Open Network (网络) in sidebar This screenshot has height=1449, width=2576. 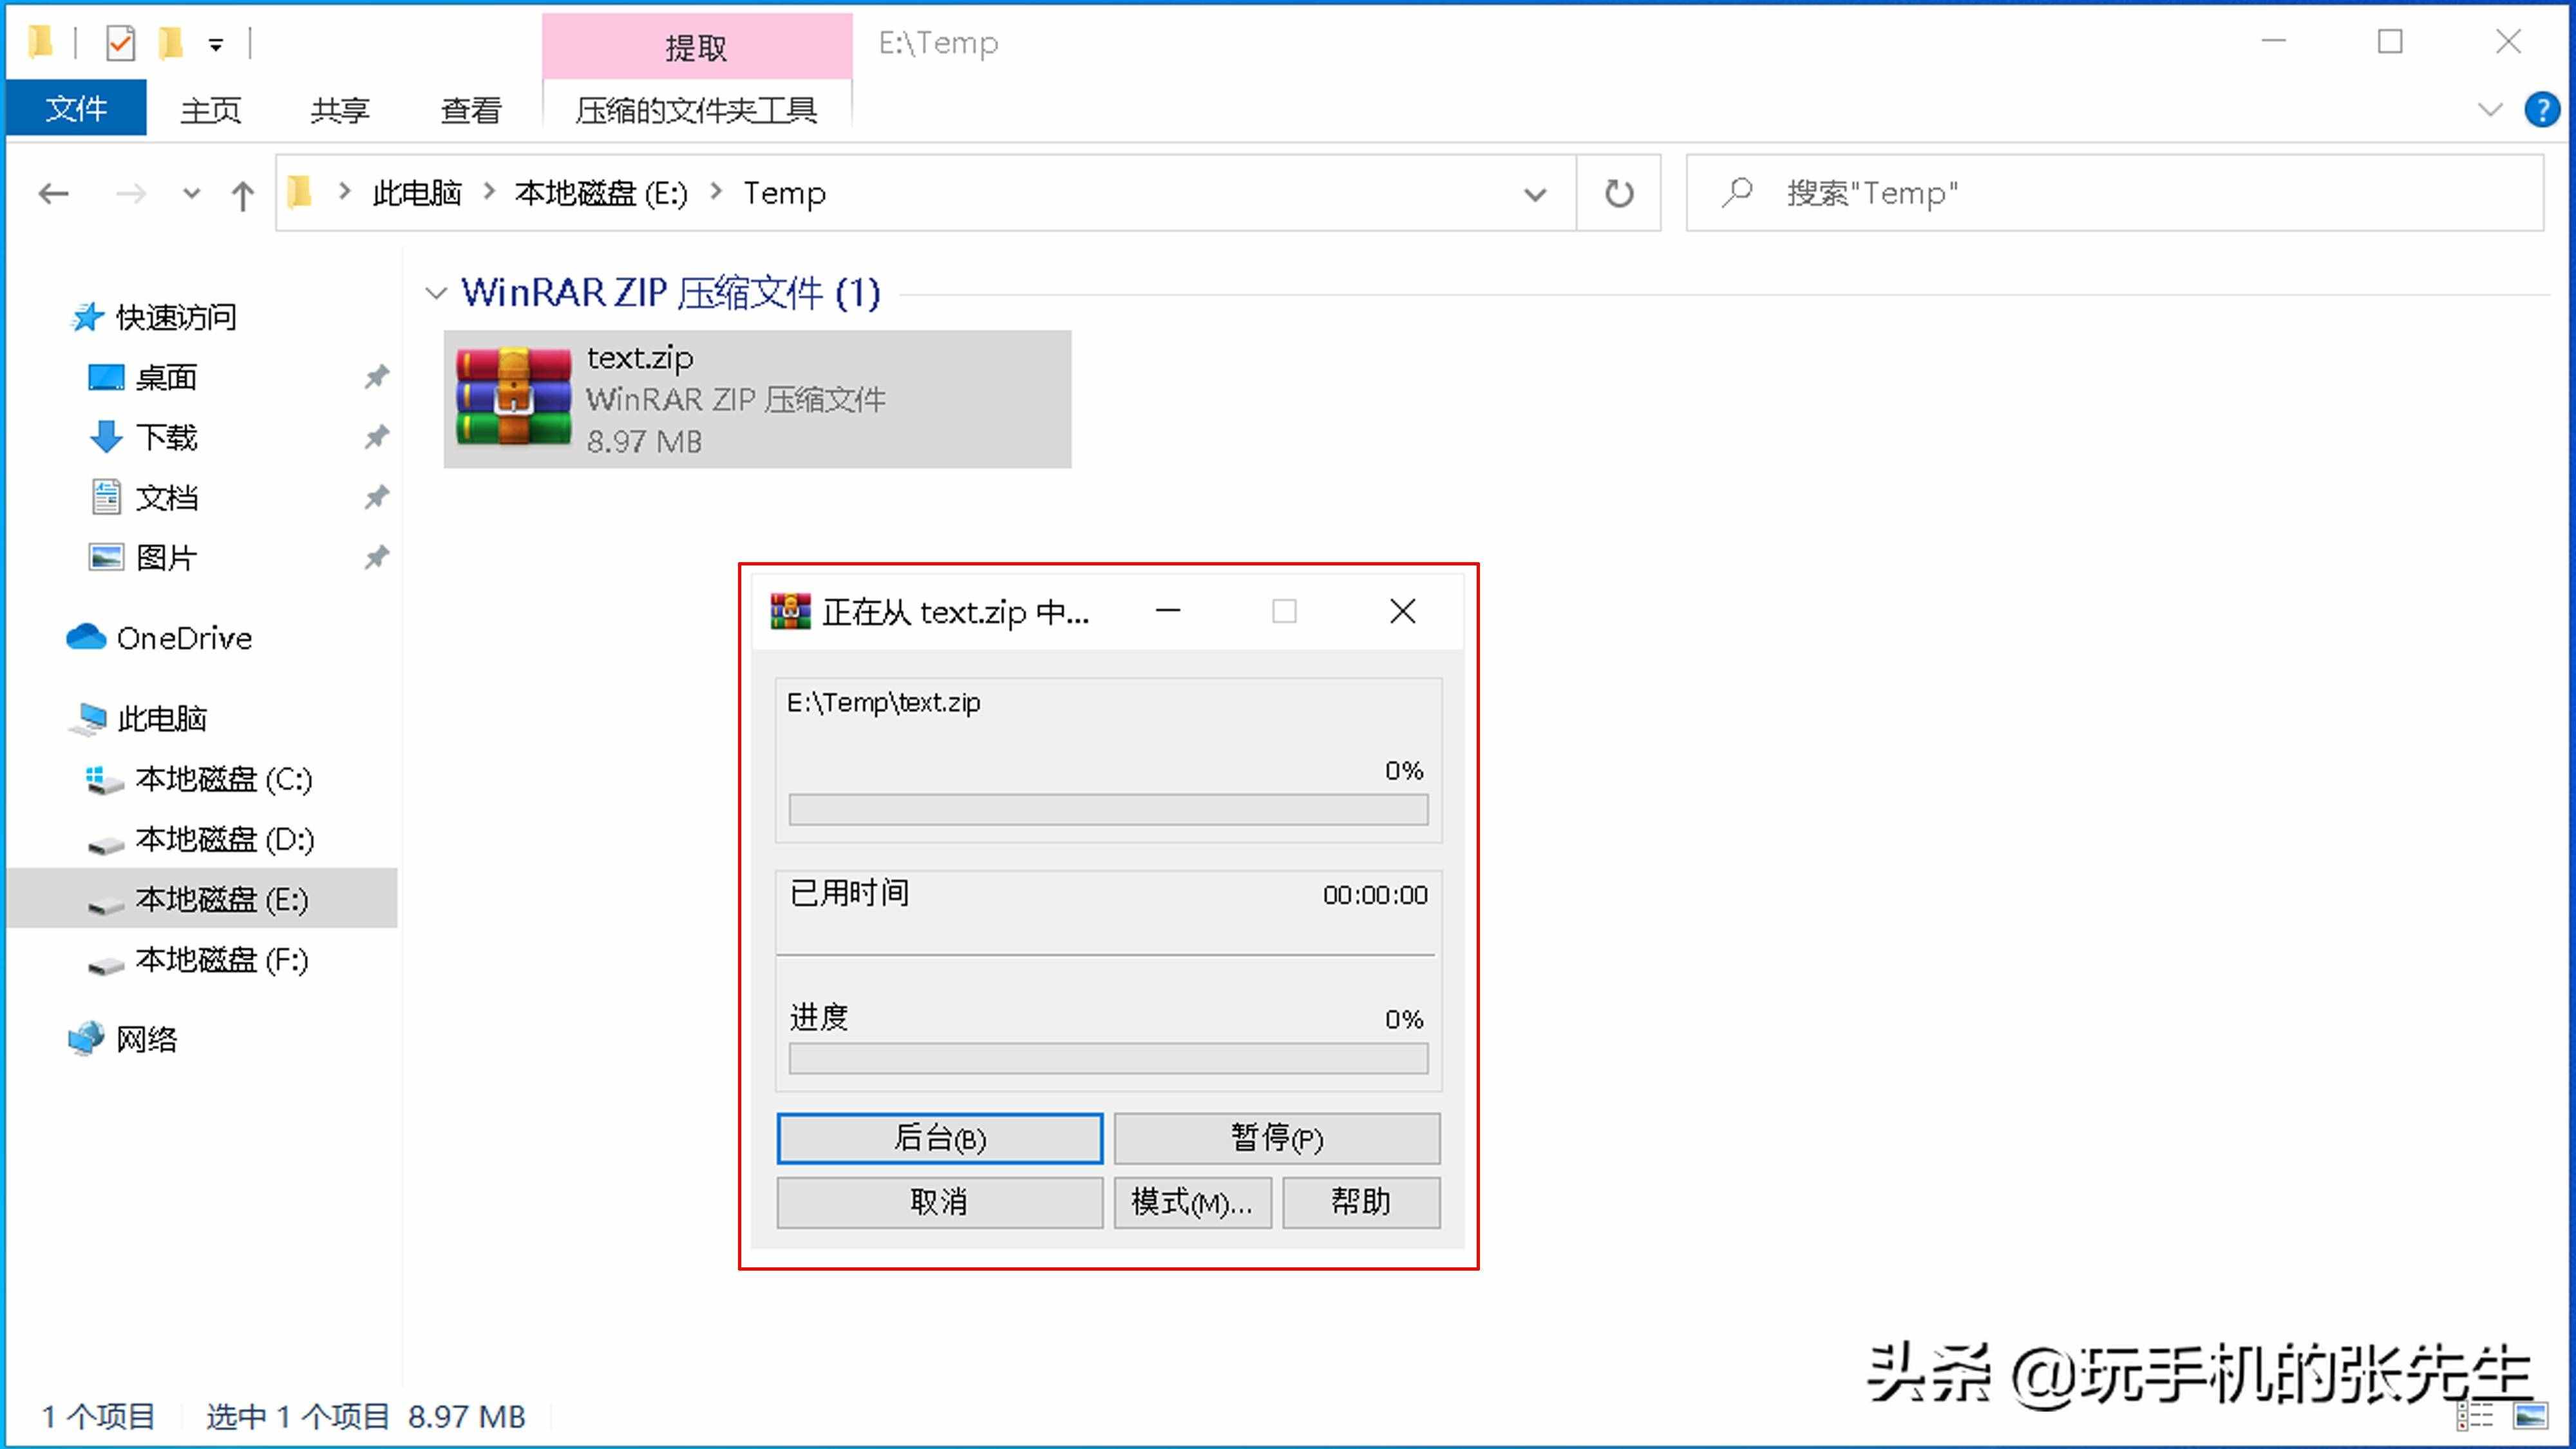[x=122, y=1039]
